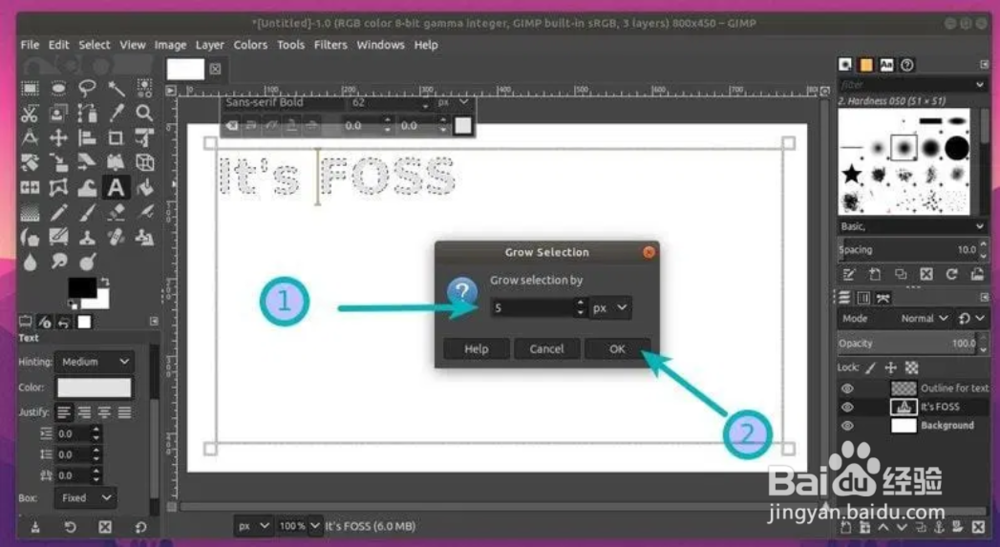This screenshot has height=547, width=1000.
Task: Select the Free Select lasso tool
Action: (87, 88)
